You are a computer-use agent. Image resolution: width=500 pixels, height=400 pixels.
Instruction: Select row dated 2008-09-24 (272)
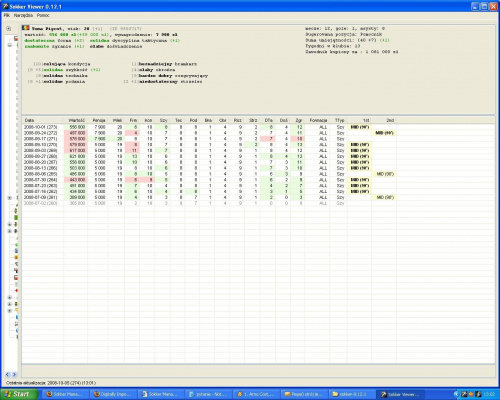point(209,133)
